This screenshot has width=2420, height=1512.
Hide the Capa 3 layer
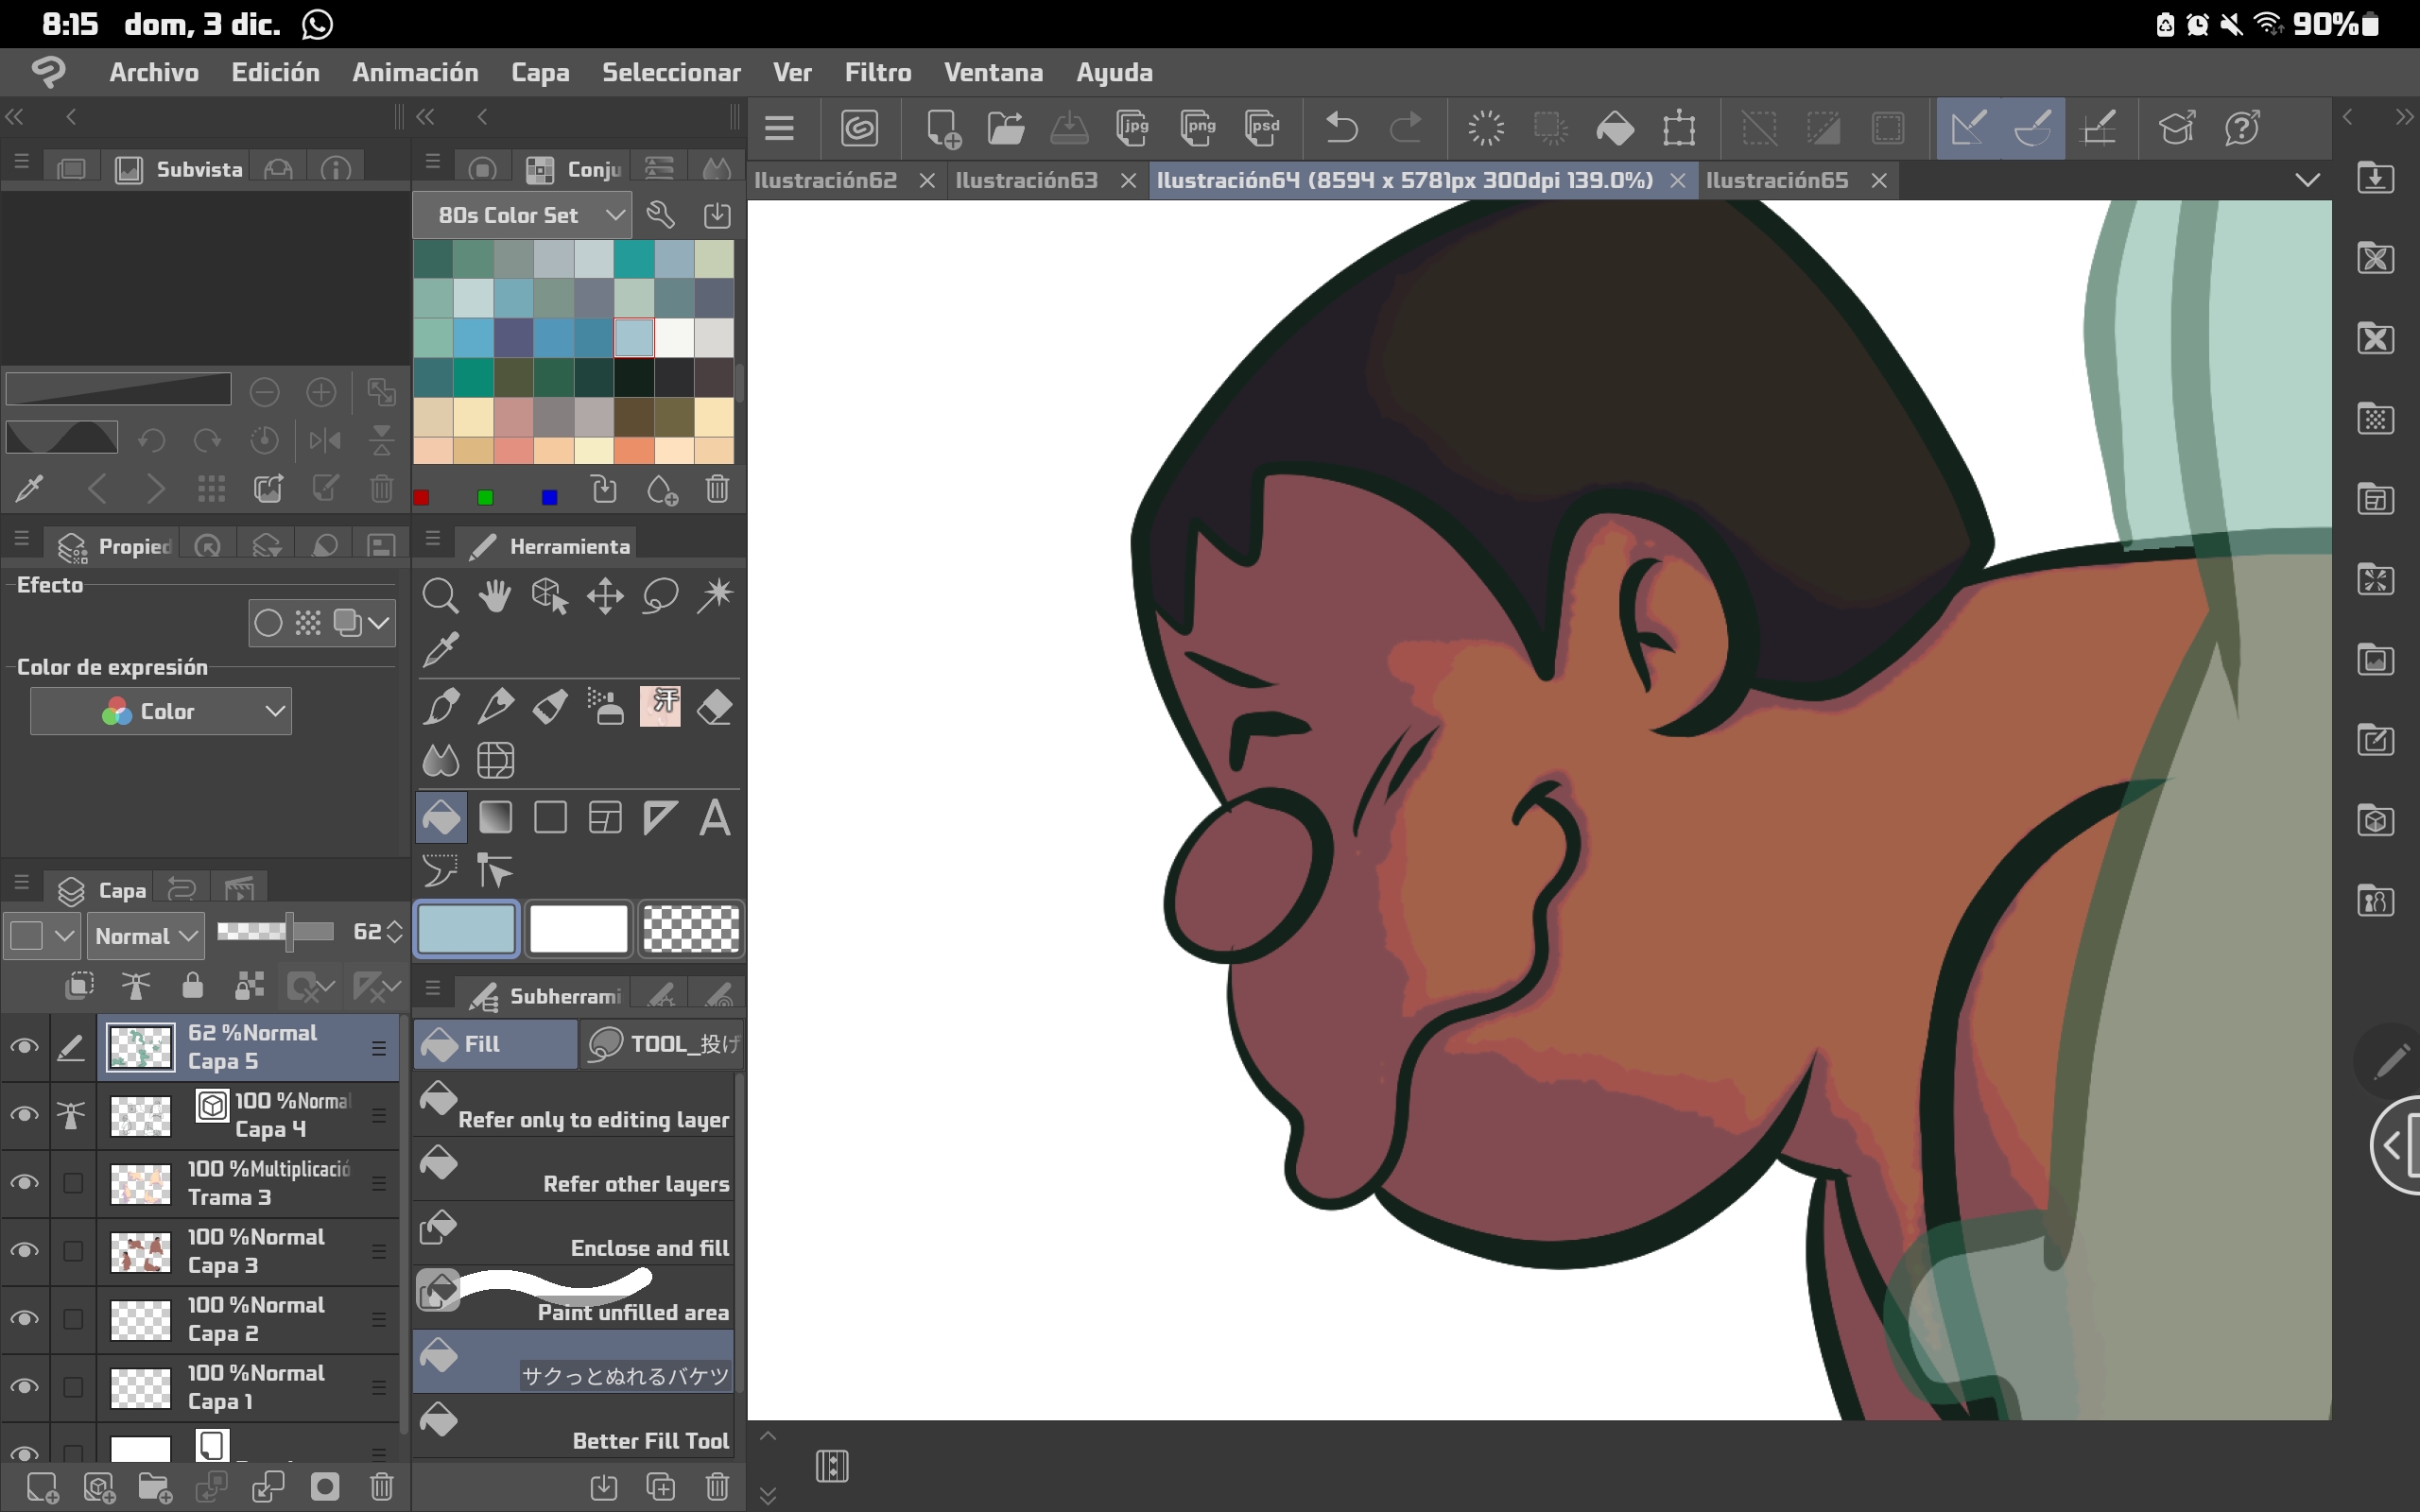point(24,1251)
